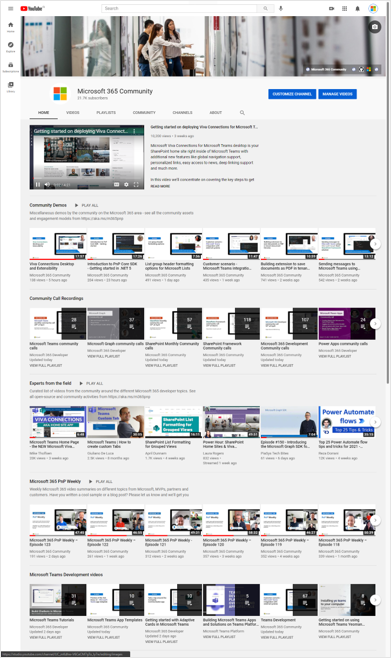Play all Microsoft 365 PnP Weekly videos
Screen dimensions: 391x658
101,481
